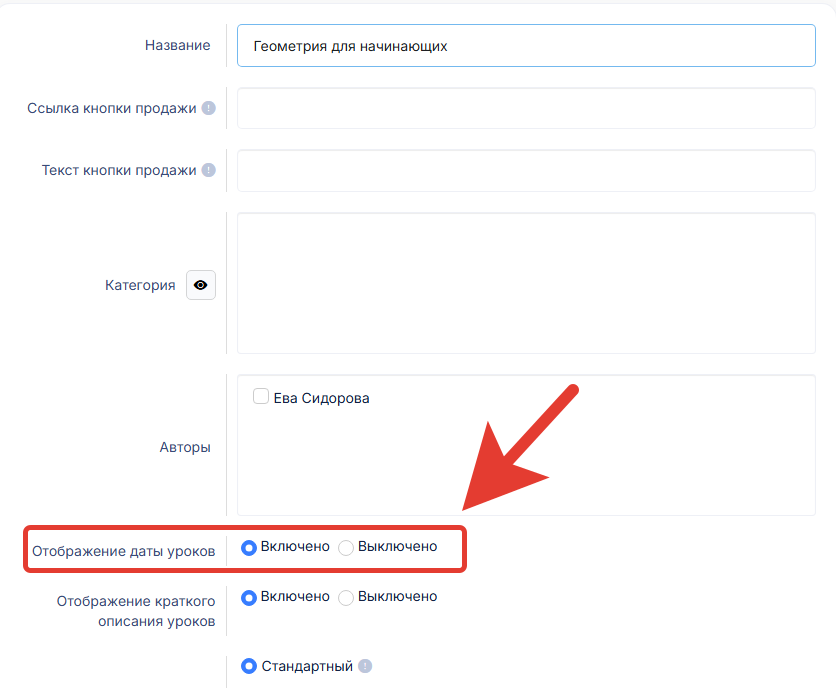This screenshot has height=688, width=836.
Task: Choose 'Выключено' for краткого описания уроков
Action: (x=346, y=597)
